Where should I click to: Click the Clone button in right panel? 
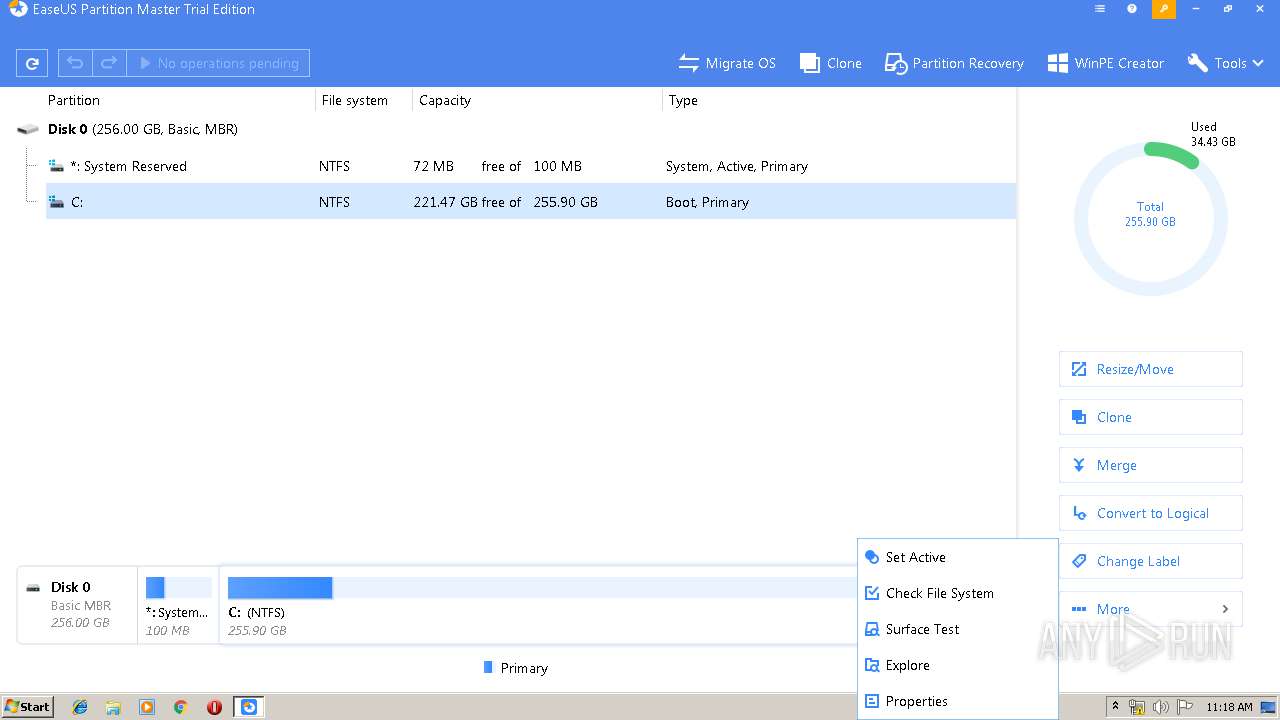pos(1151,417)
